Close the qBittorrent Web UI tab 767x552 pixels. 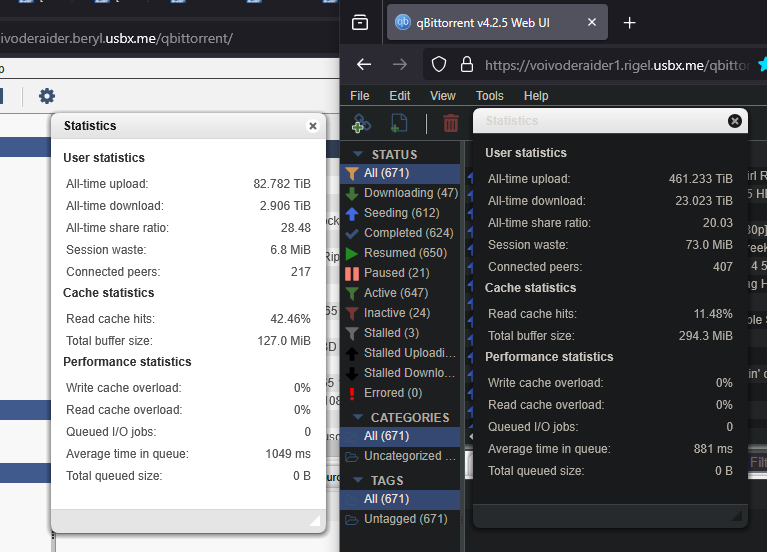592,22
